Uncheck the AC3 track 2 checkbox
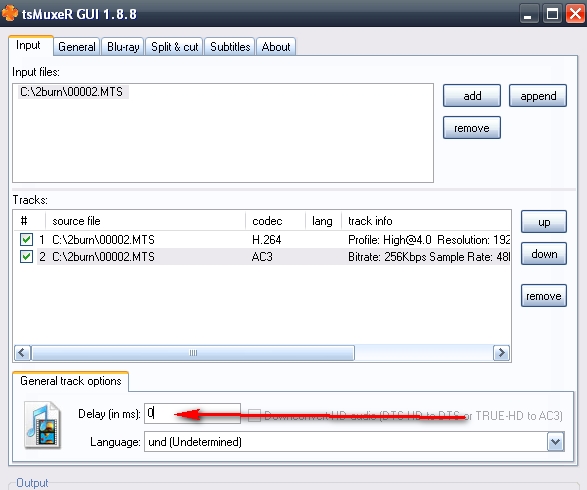Screen dimensions: 587x490 [x=26, y=257]
